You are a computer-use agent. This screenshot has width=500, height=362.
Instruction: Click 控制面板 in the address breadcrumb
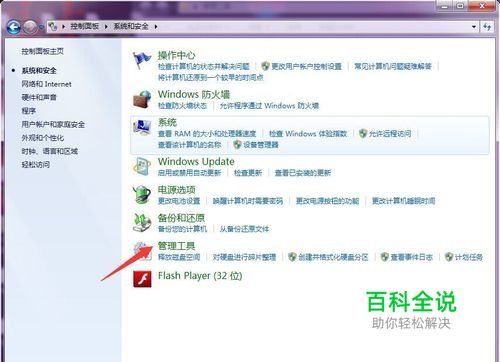click(85, 26)
